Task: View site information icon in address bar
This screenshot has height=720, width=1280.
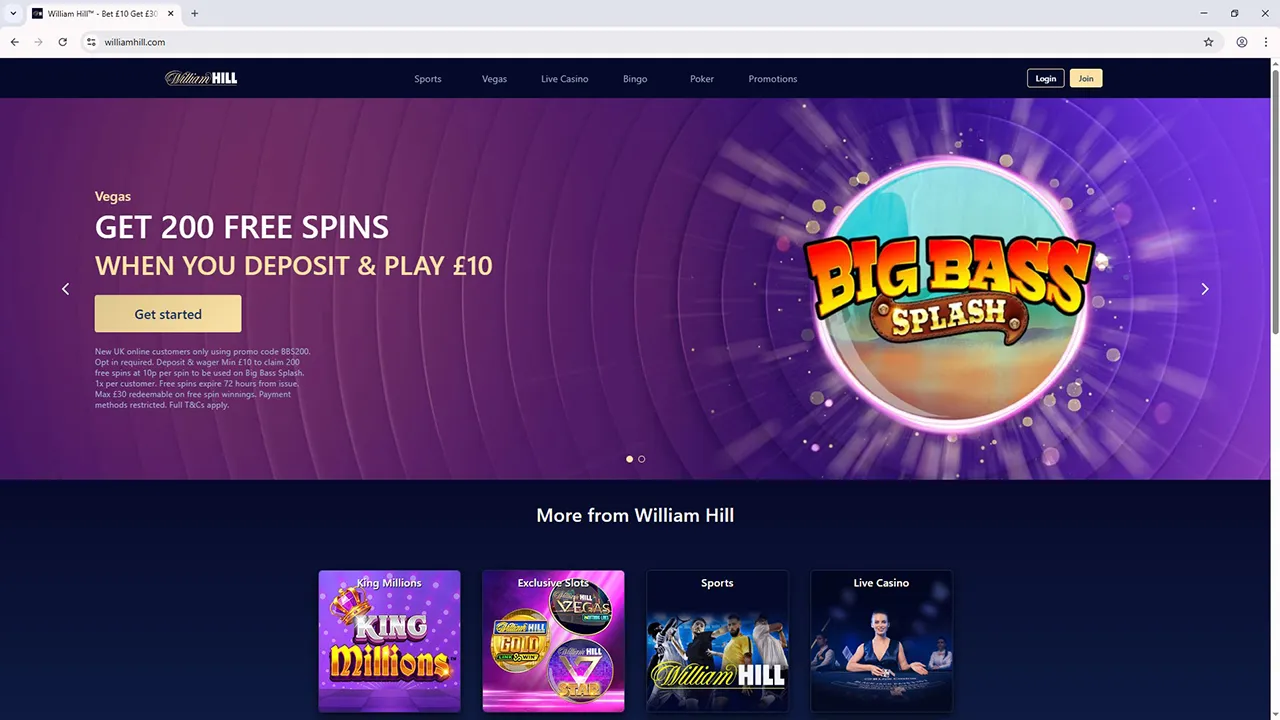Action: click(x=91, y=42)
